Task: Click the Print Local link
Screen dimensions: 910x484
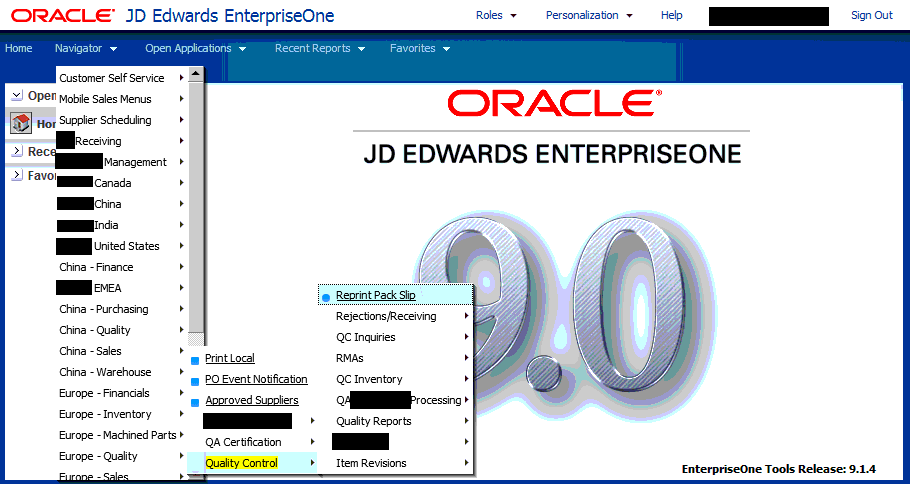Action: (230, 359)
